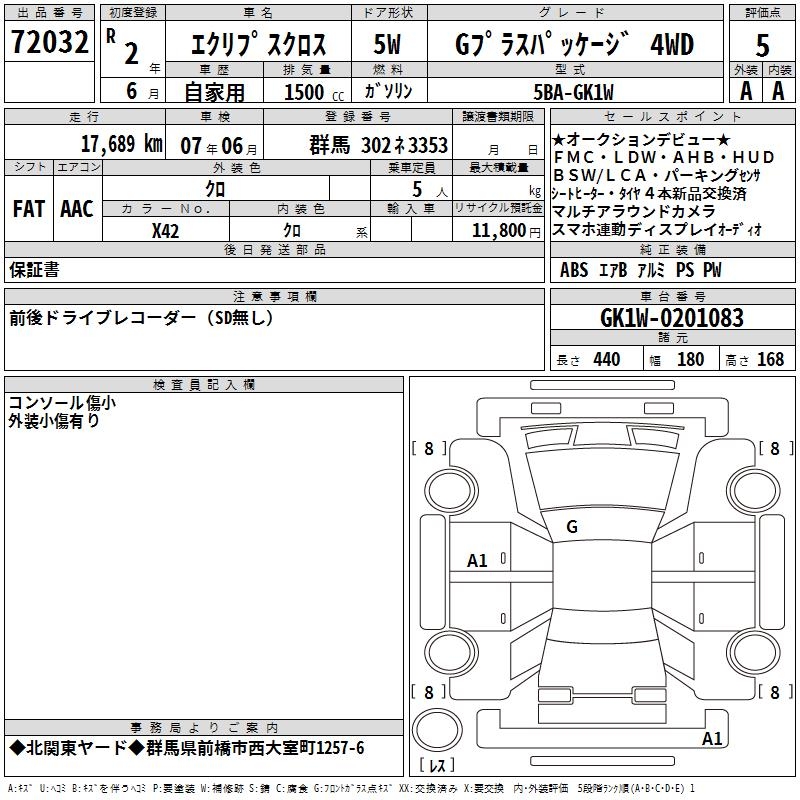Click the FAT shift type cell
This screenshot has width=800, height=800.
click(28, 208)
